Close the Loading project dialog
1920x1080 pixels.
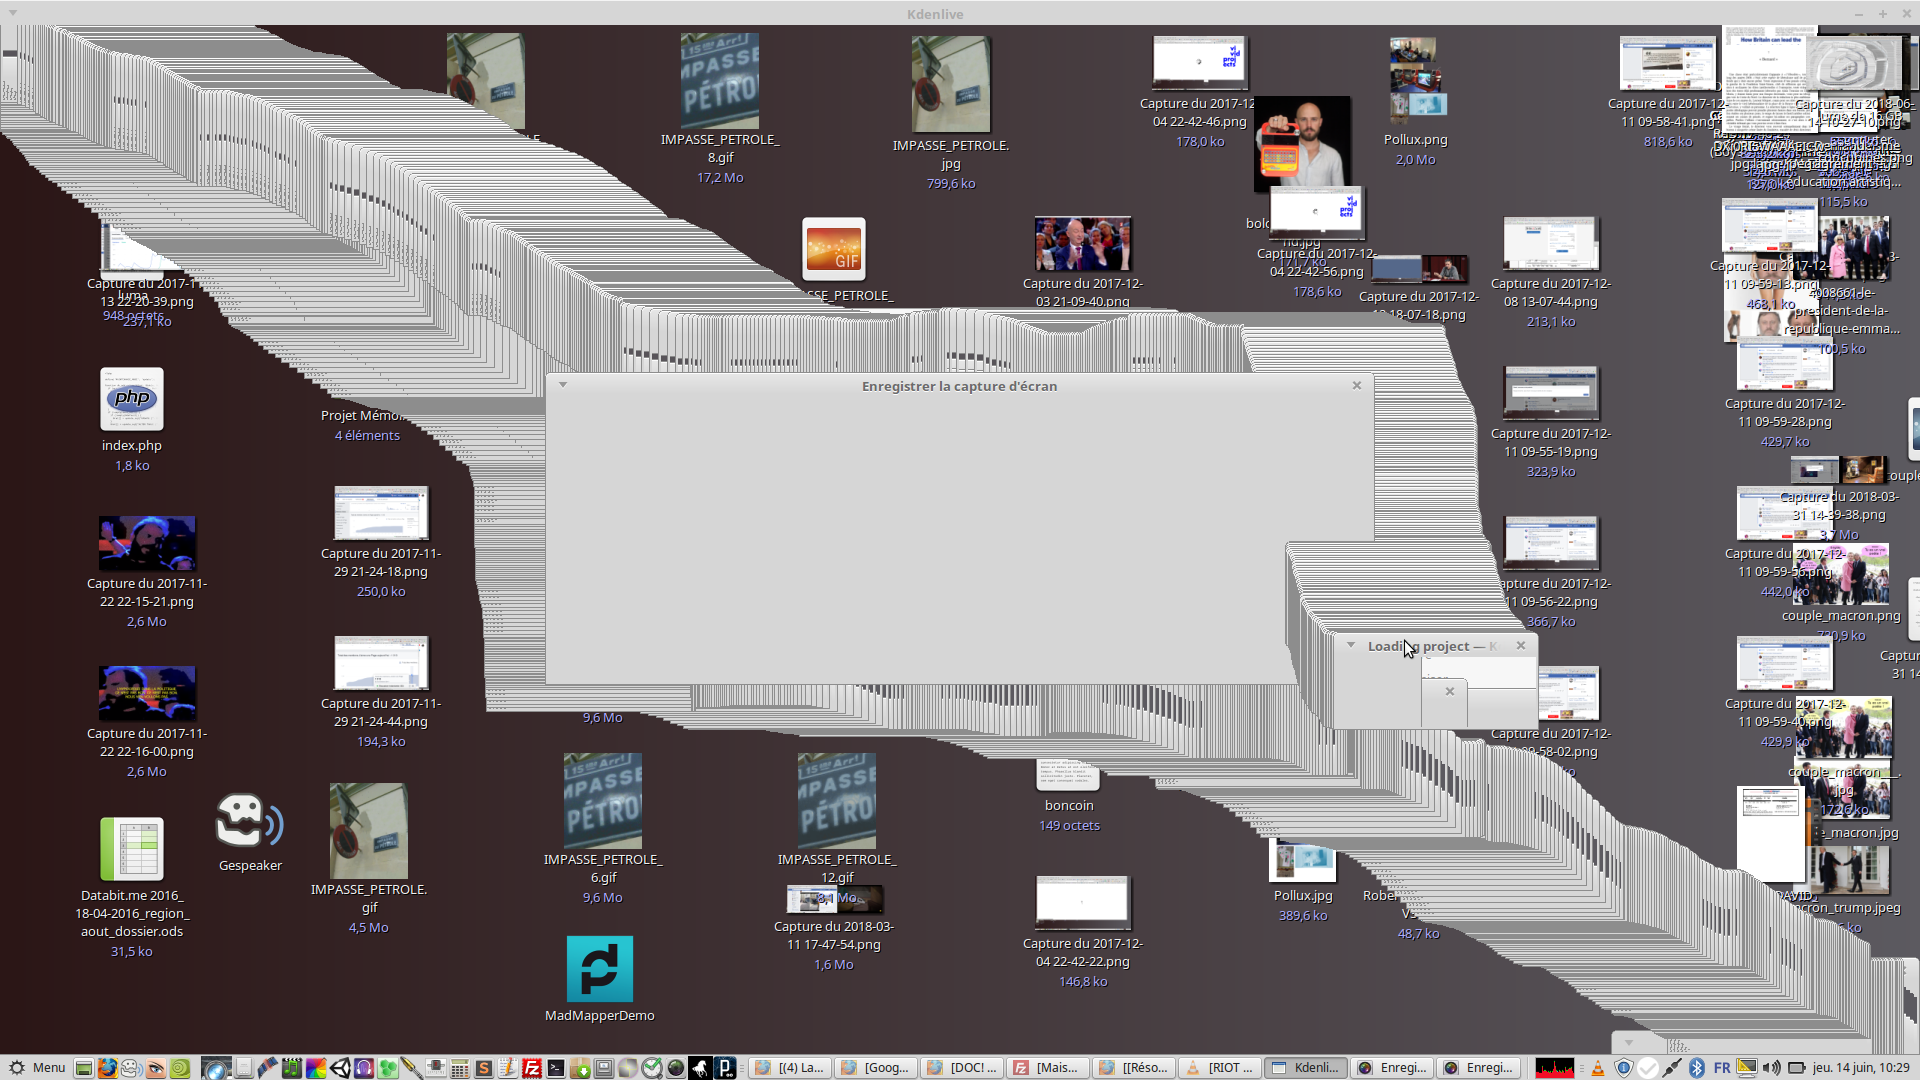click(x=1521, y=645)
